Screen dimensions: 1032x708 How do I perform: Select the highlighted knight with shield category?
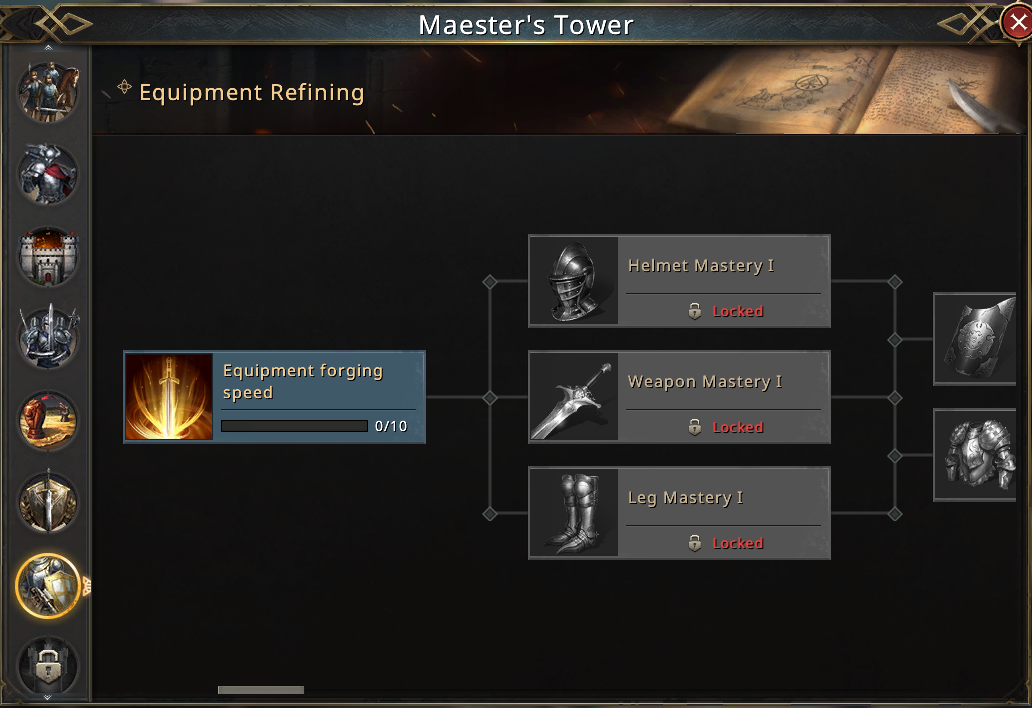pyautogui.click(x=48, y=586)
